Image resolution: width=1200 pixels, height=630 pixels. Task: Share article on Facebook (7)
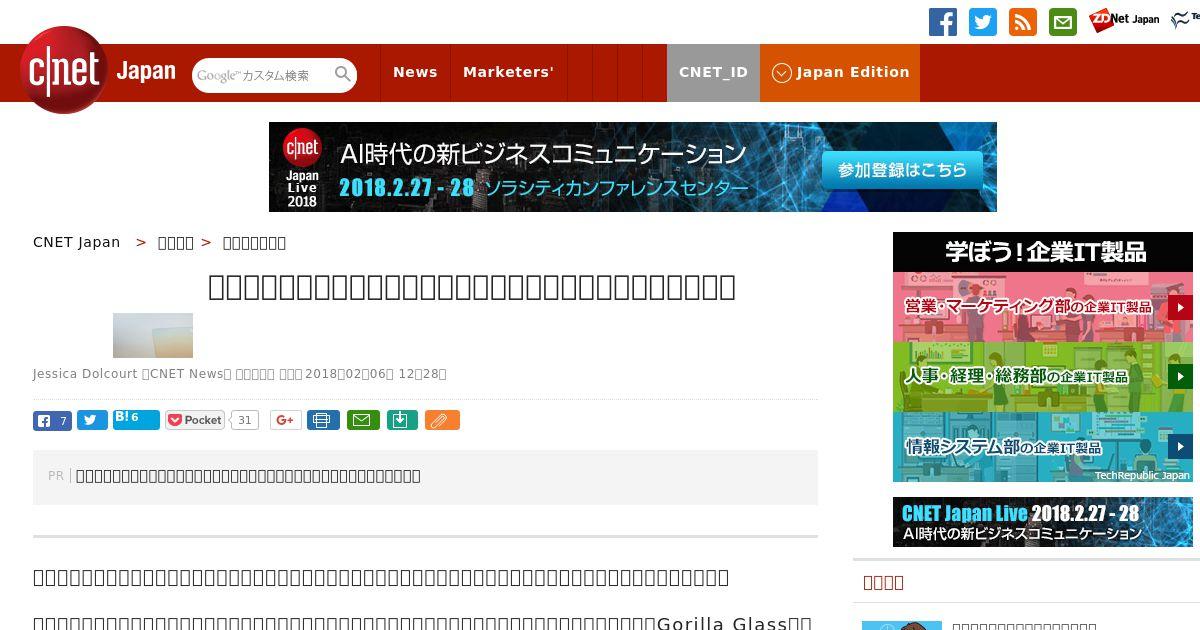[52, 421]
